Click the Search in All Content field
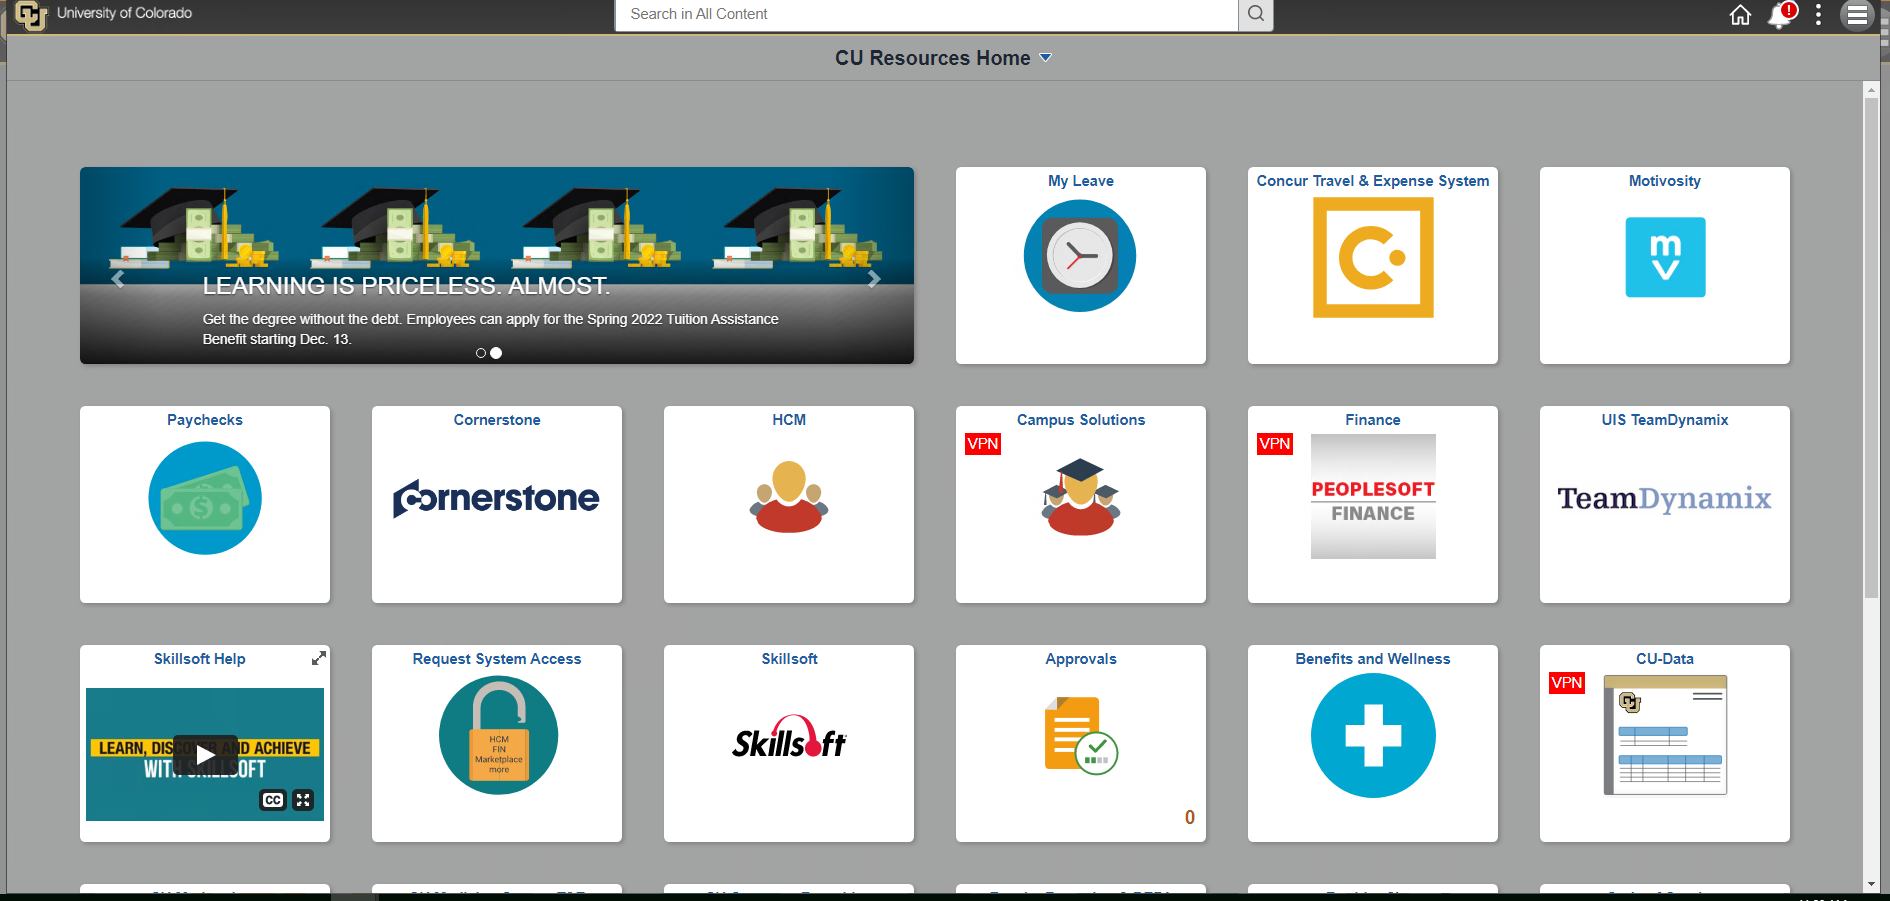The image size is (1890, 901). point(925,14)
